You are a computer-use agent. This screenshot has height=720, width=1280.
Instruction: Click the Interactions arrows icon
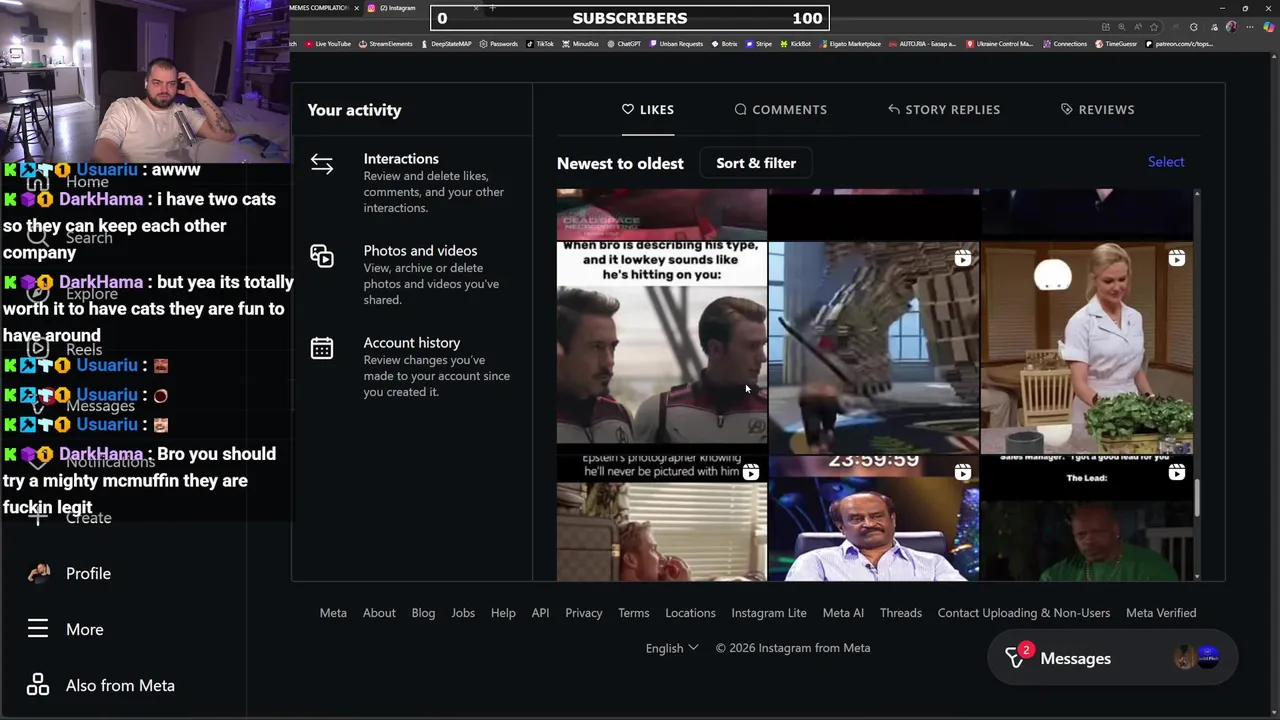pos(321,164)
